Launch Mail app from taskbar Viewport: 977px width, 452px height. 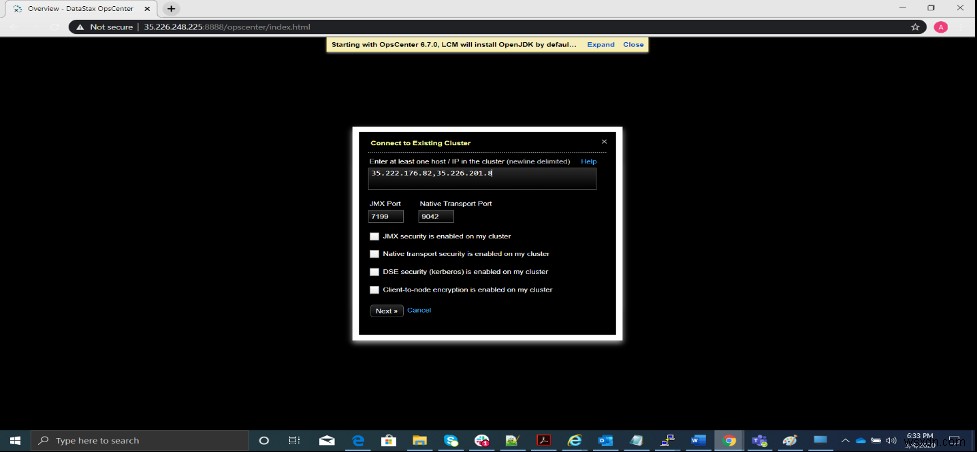326,440
